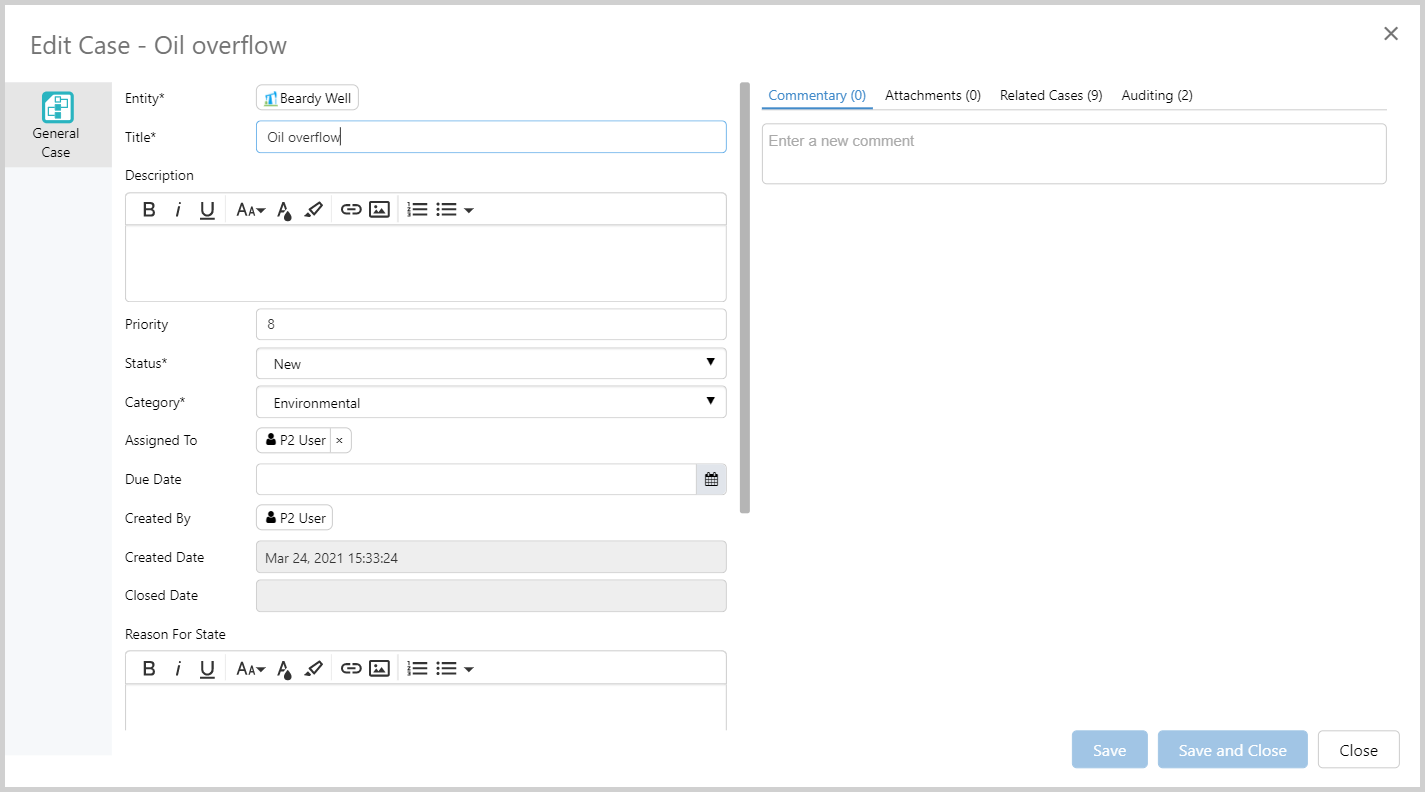
Task: Toggle underline in Reason For State toolbar
Action: coord(207,668)
